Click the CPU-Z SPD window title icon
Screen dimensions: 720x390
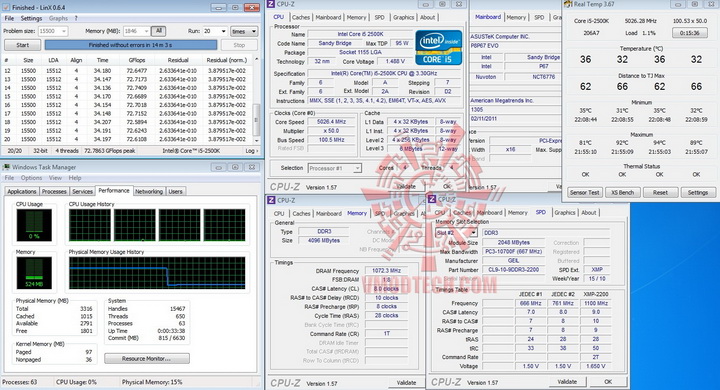click(x=432, y=199)
